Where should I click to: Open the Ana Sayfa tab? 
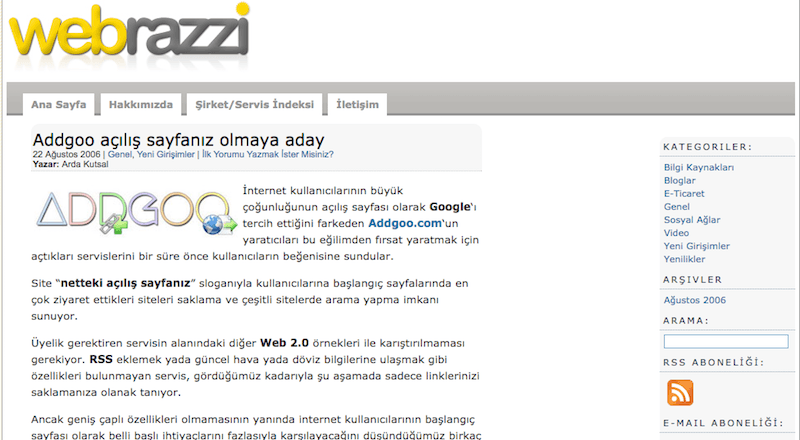pos(59,105)
